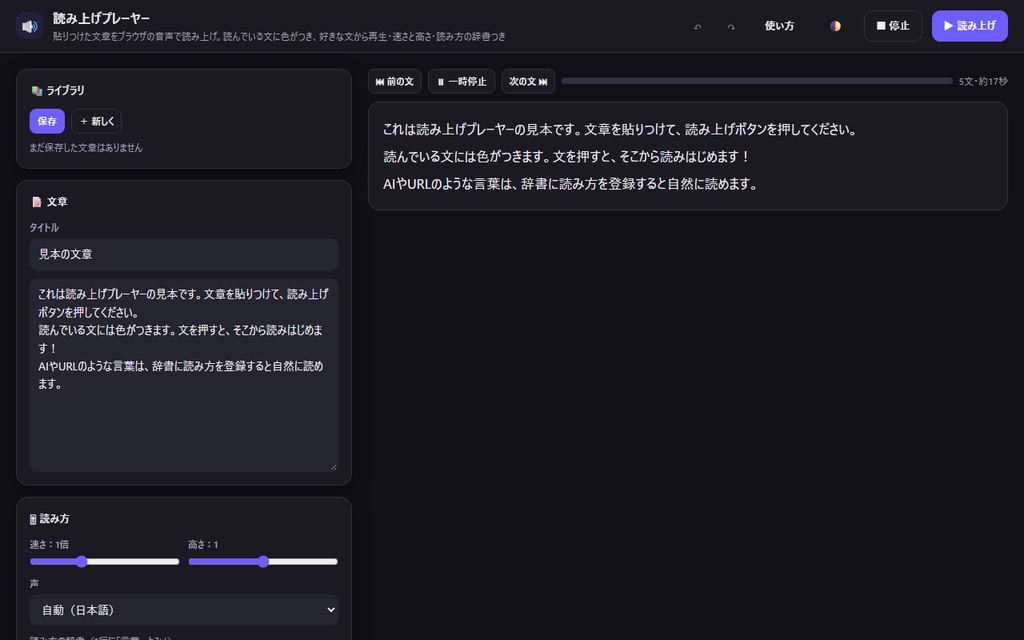Screen dimensions: 1024x640
Task: Skip to the next sentence with 次の文
Action: (528, 82)
